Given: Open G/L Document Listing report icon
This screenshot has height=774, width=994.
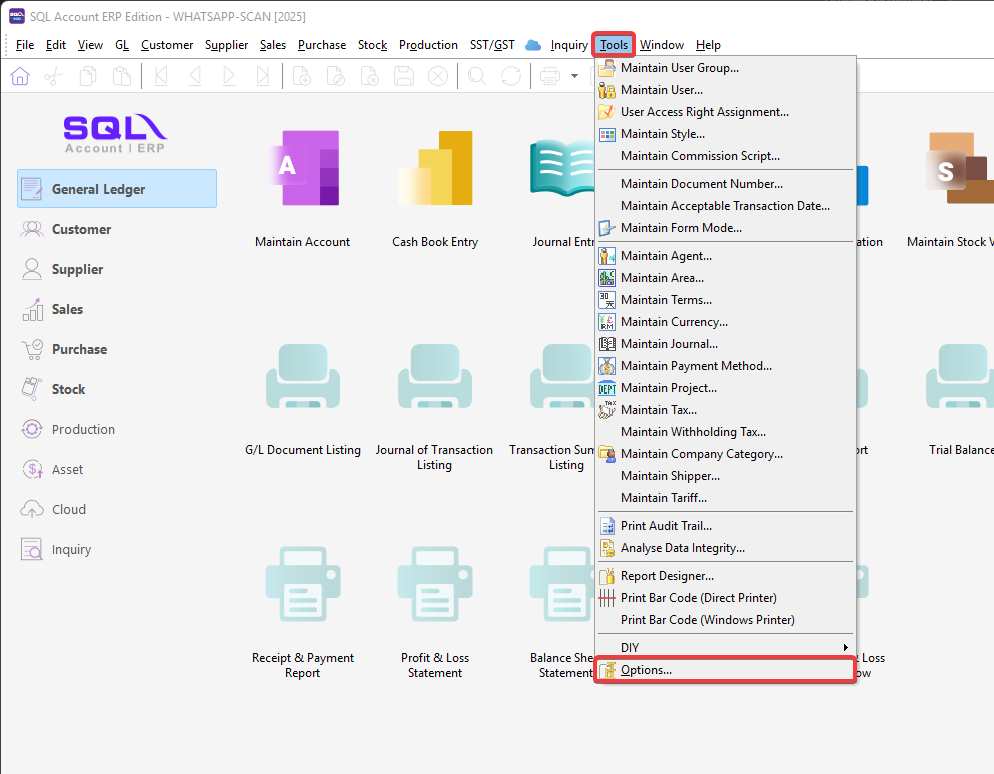Looking at the screenshot, I should (302, 380).
